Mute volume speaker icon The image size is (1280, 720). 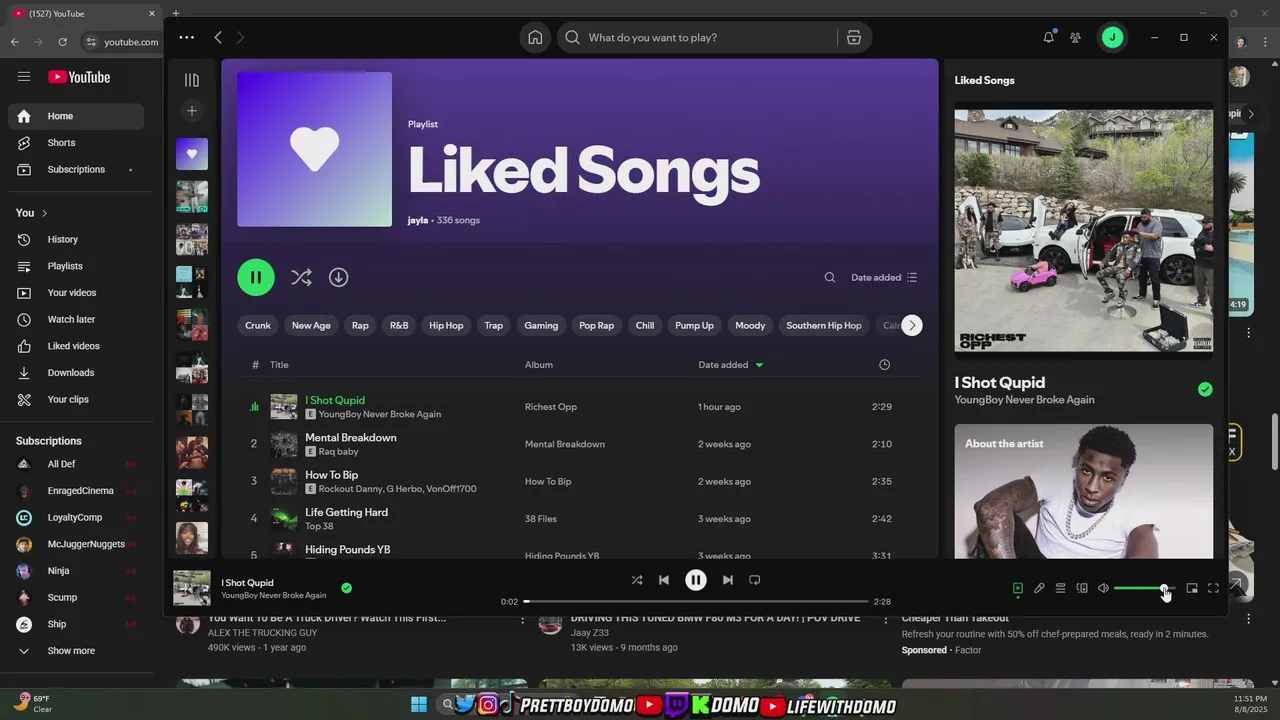pyautogui.click(x=1103, y=588)
